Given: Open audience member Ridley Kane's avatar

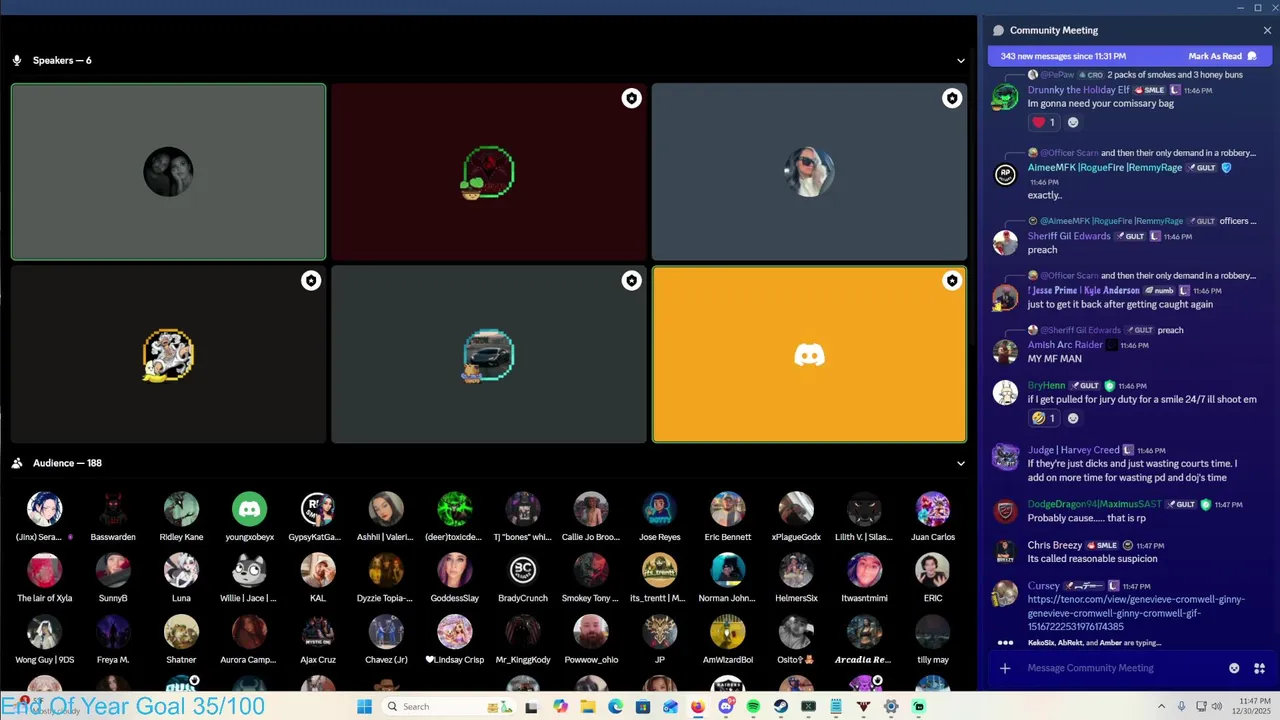Looking at the screenshot, I should tap(181, 509).
